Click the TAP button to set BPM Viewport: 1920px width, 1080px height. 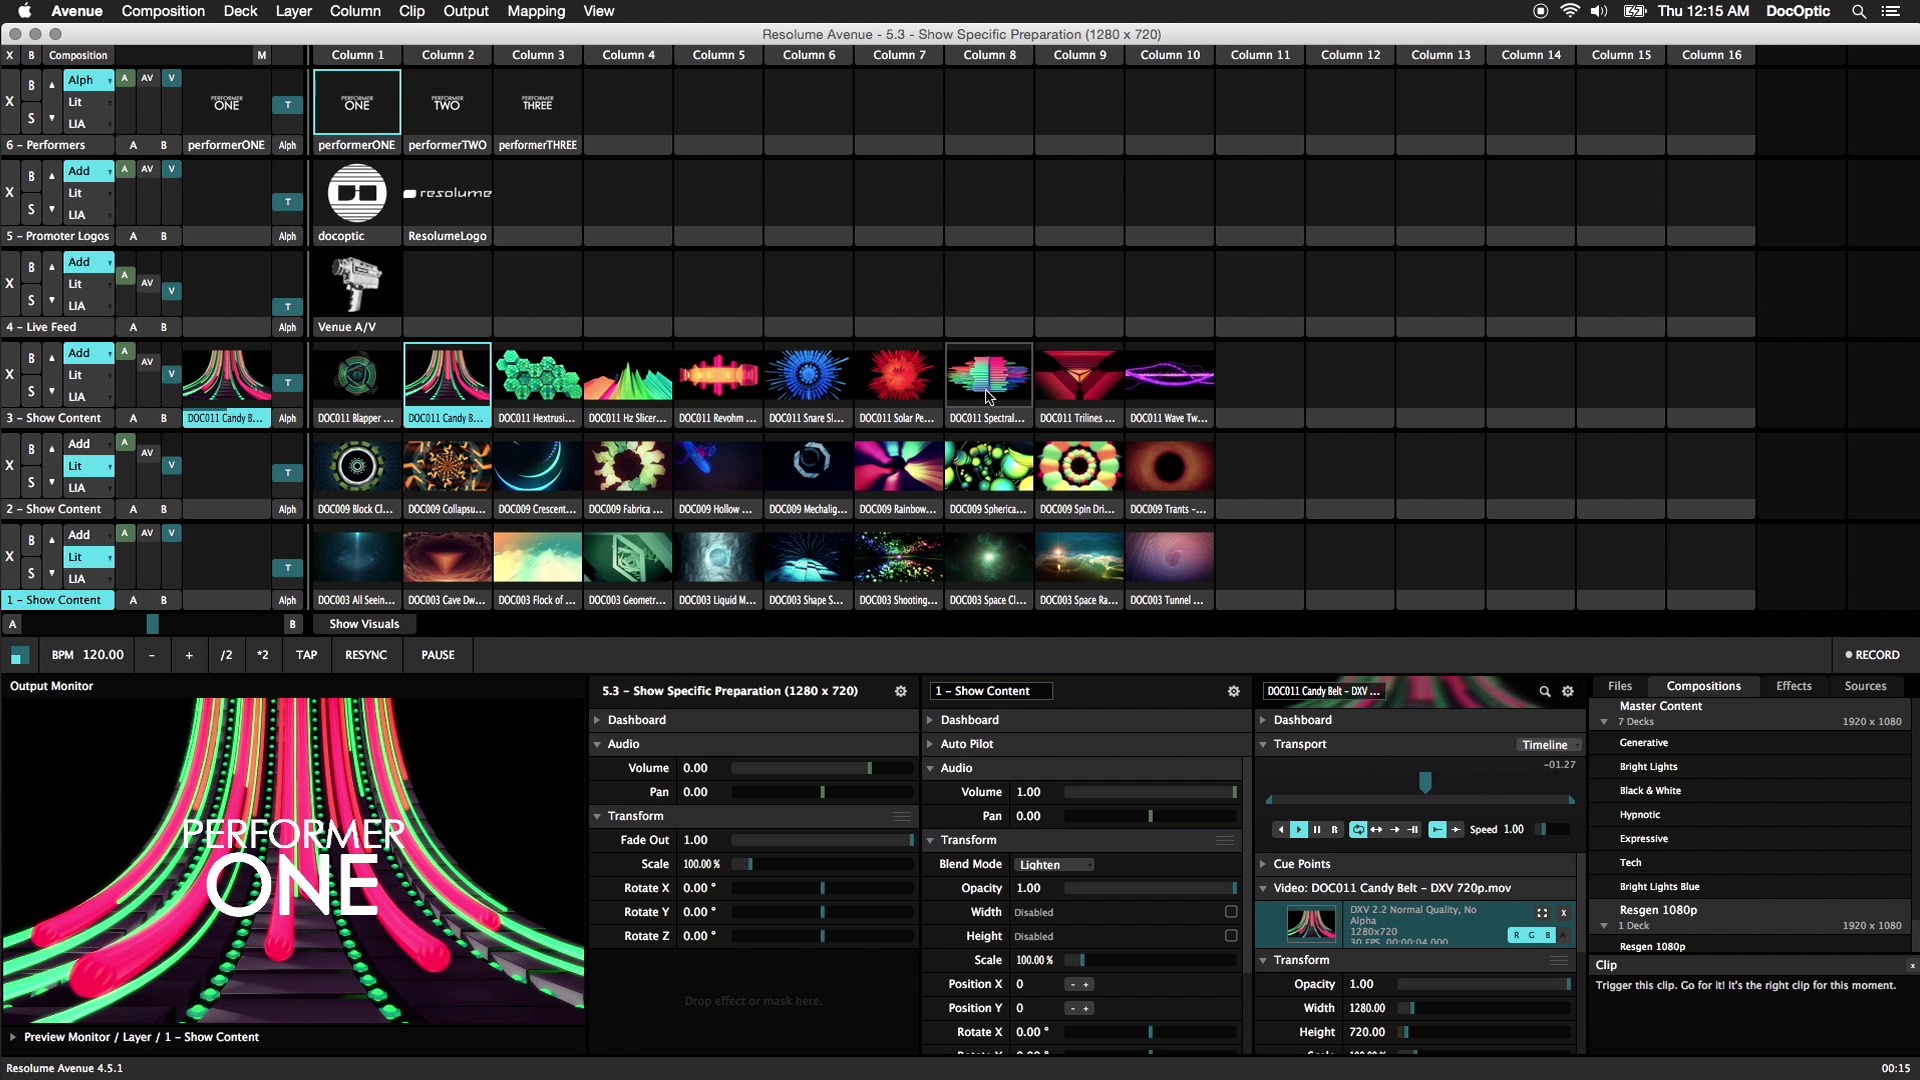coord(306,655)
